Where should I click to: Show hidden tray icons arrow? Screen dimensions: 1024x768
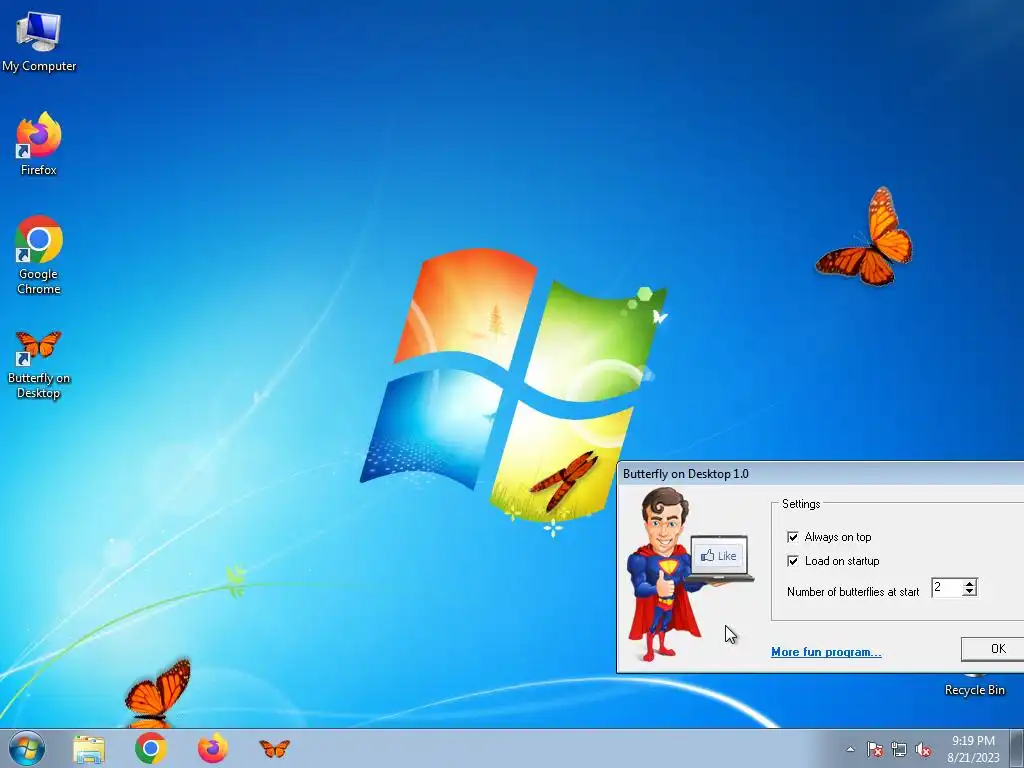(x=850, y=749)
